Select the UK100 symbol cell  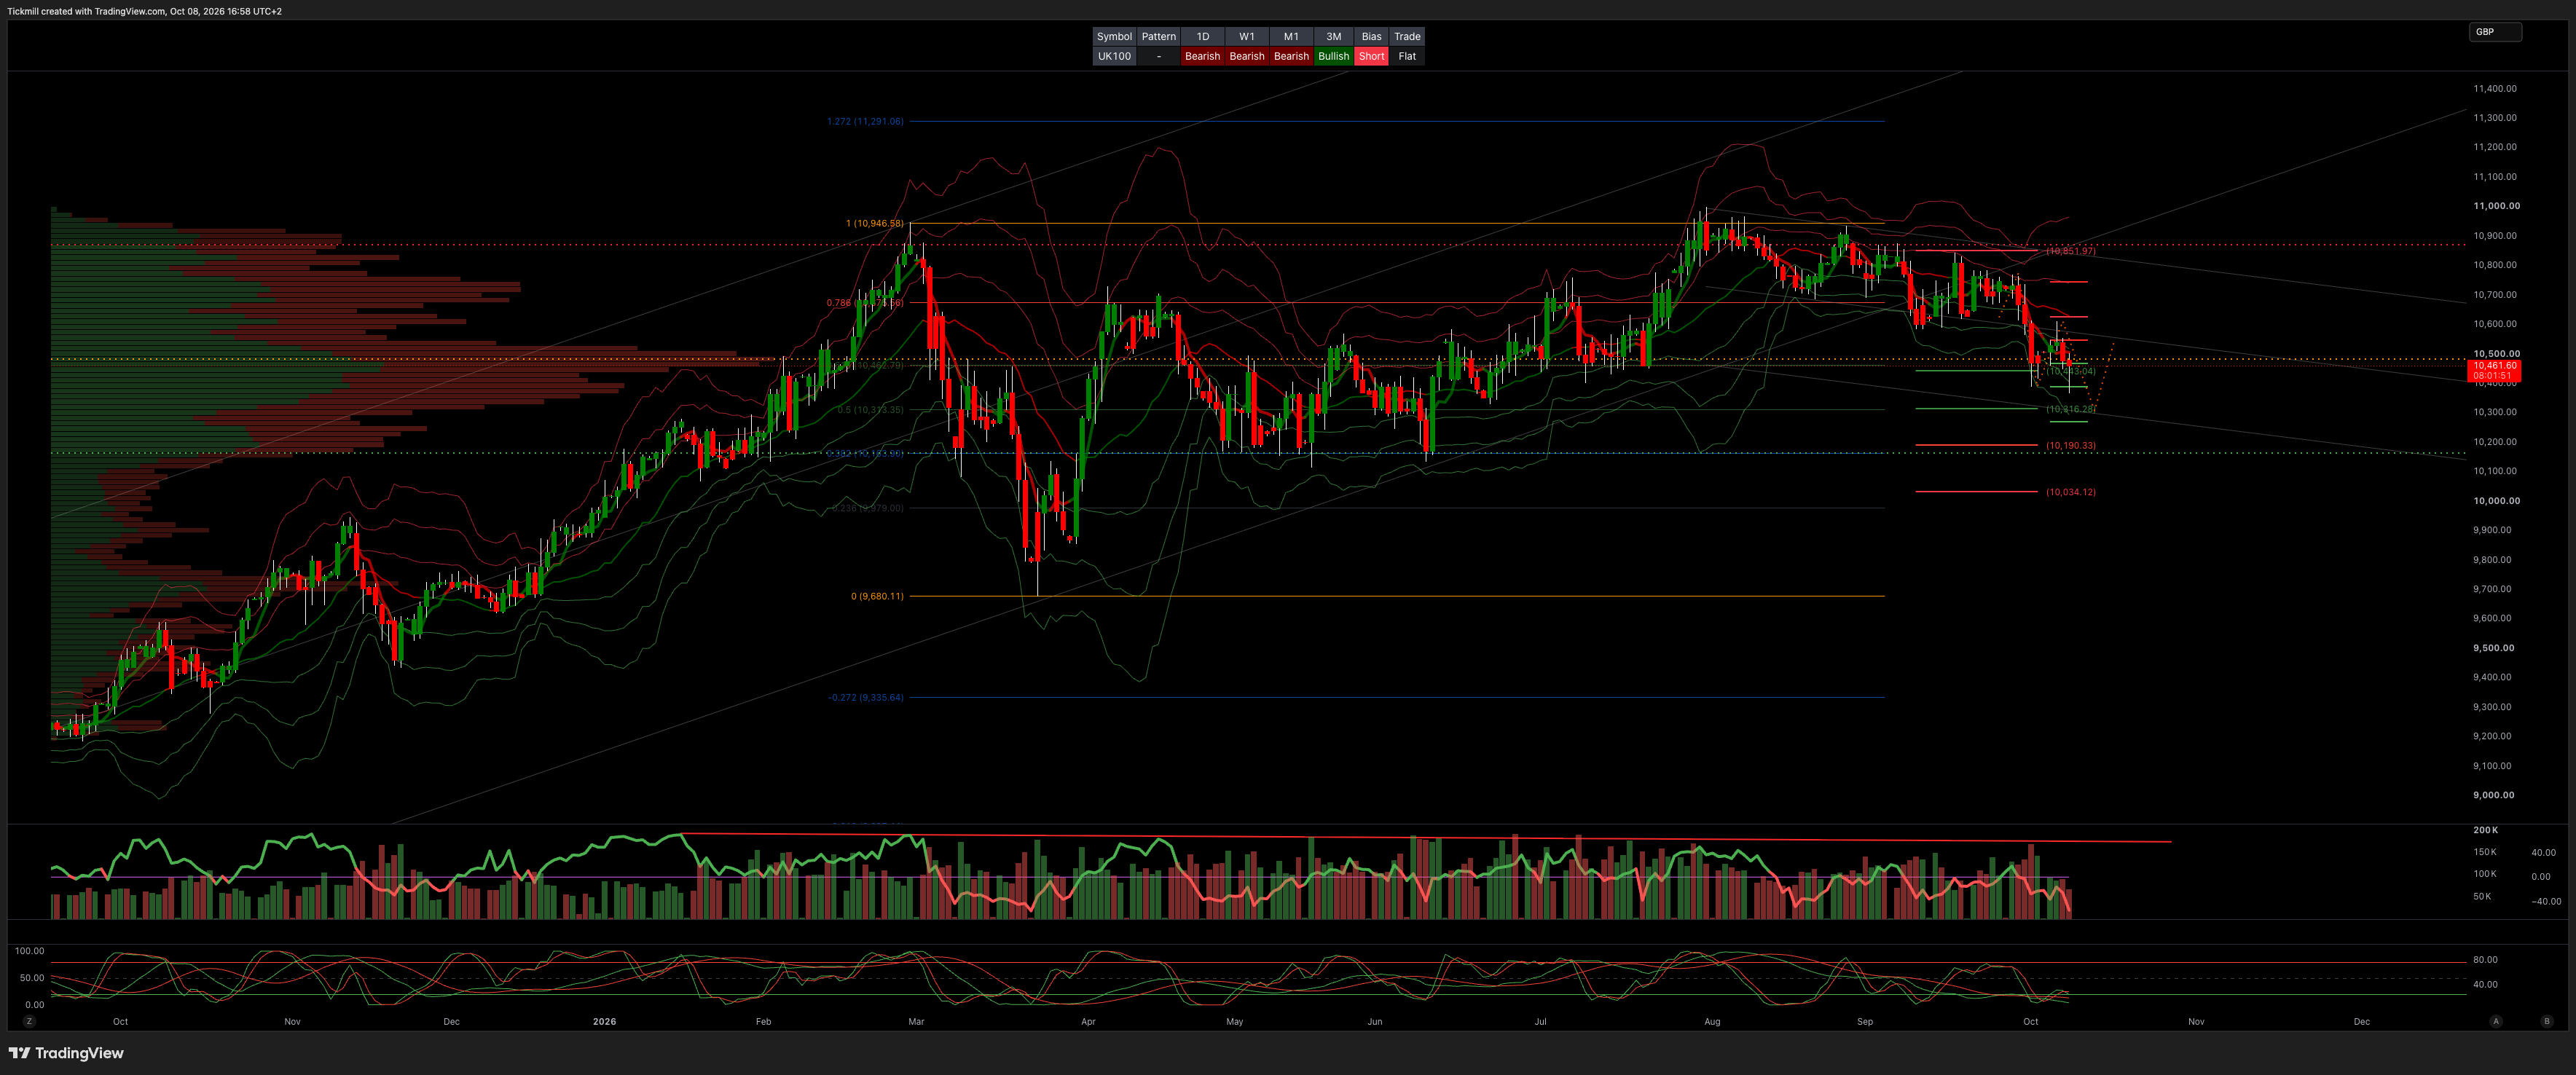tap(1114, 56)
